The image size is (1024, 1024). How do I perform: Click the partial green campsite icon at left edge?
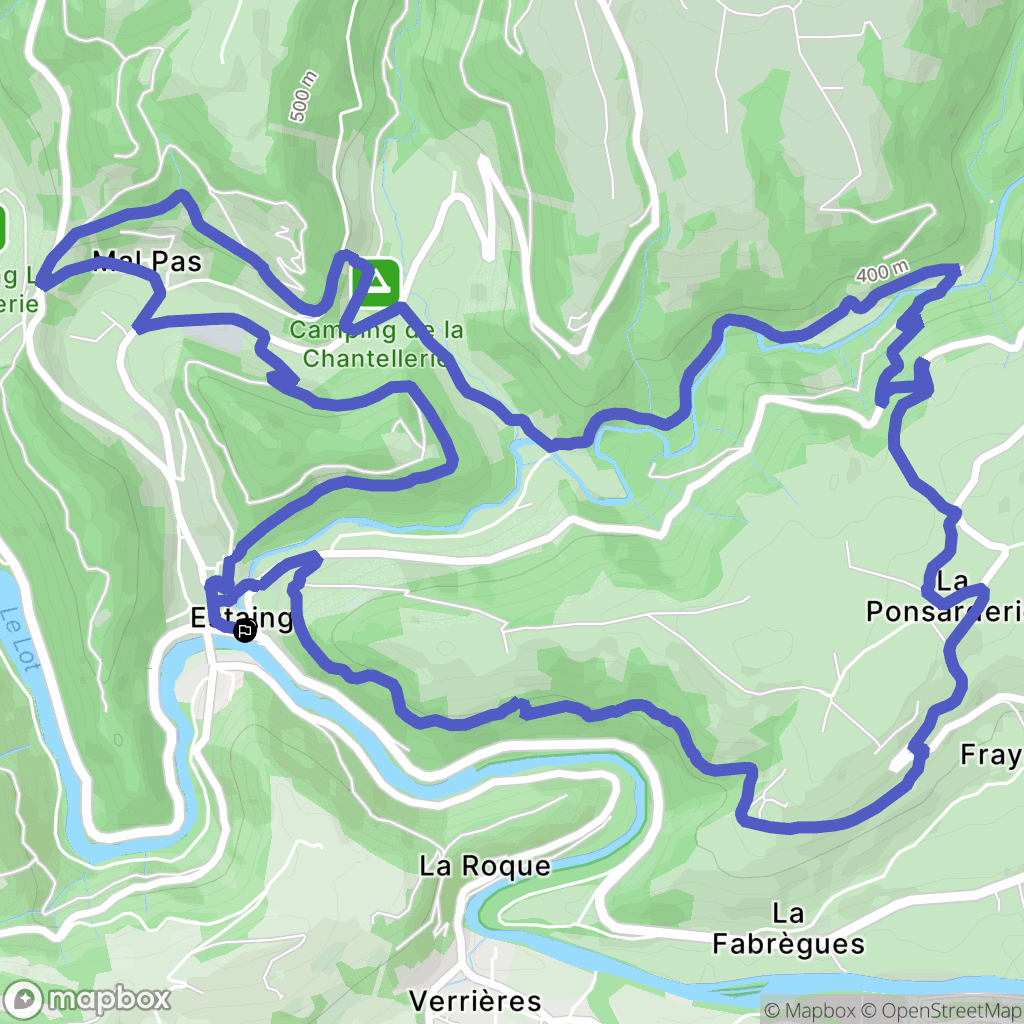(3, 227)
